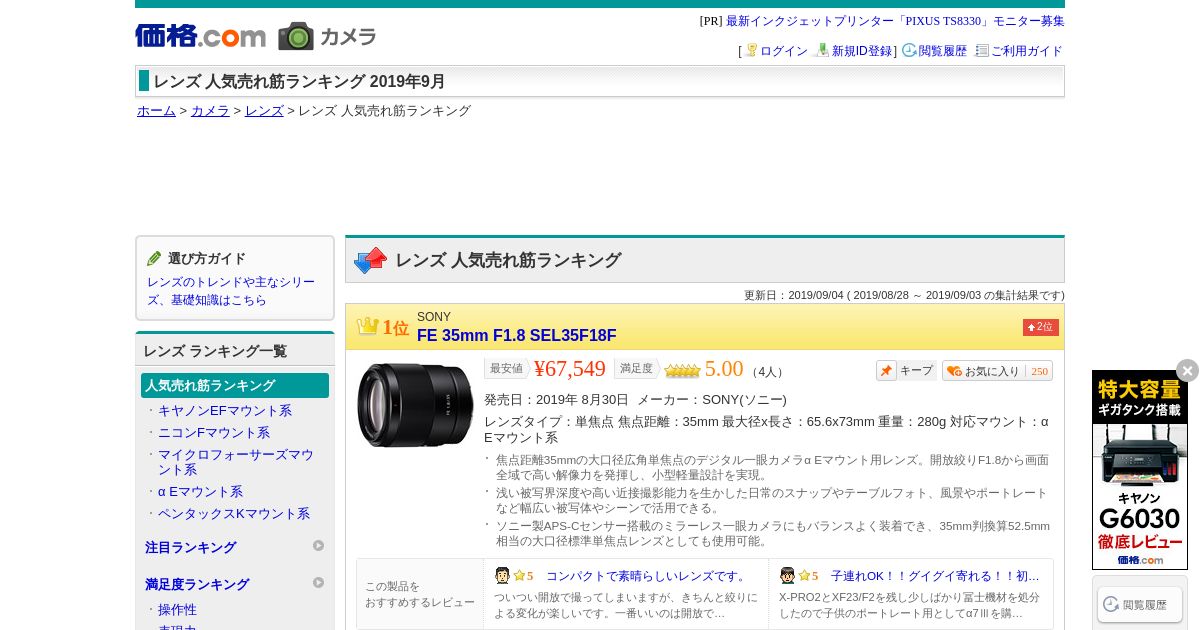
Task: Click the 価格.com logo
Action: [201, 36]
